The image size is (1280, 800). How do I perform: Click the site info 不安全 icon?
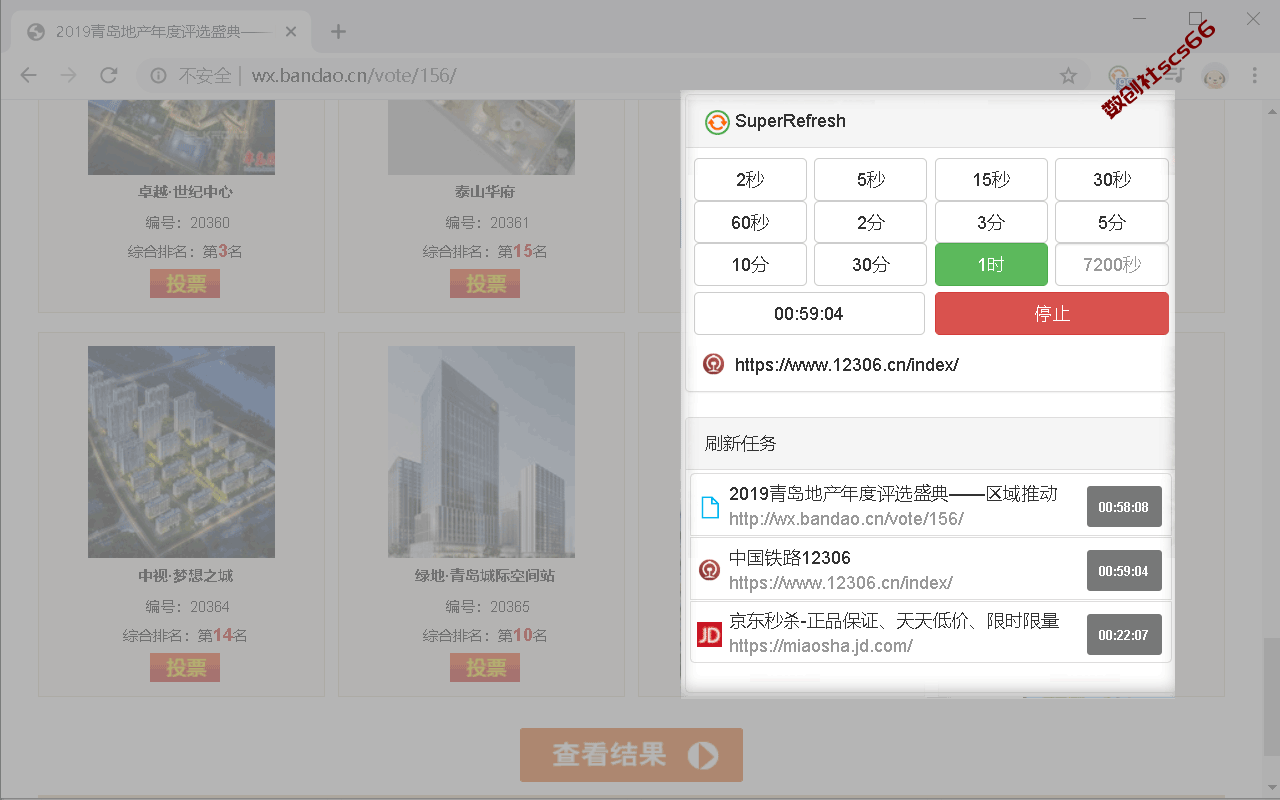(158, 76)
